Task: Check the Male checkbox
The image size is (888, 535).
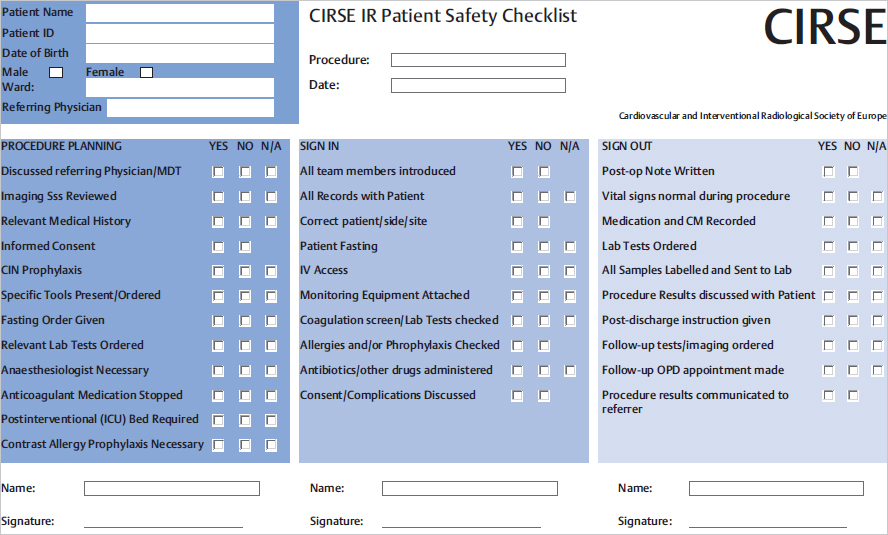Action: click(x=56, y=72)
